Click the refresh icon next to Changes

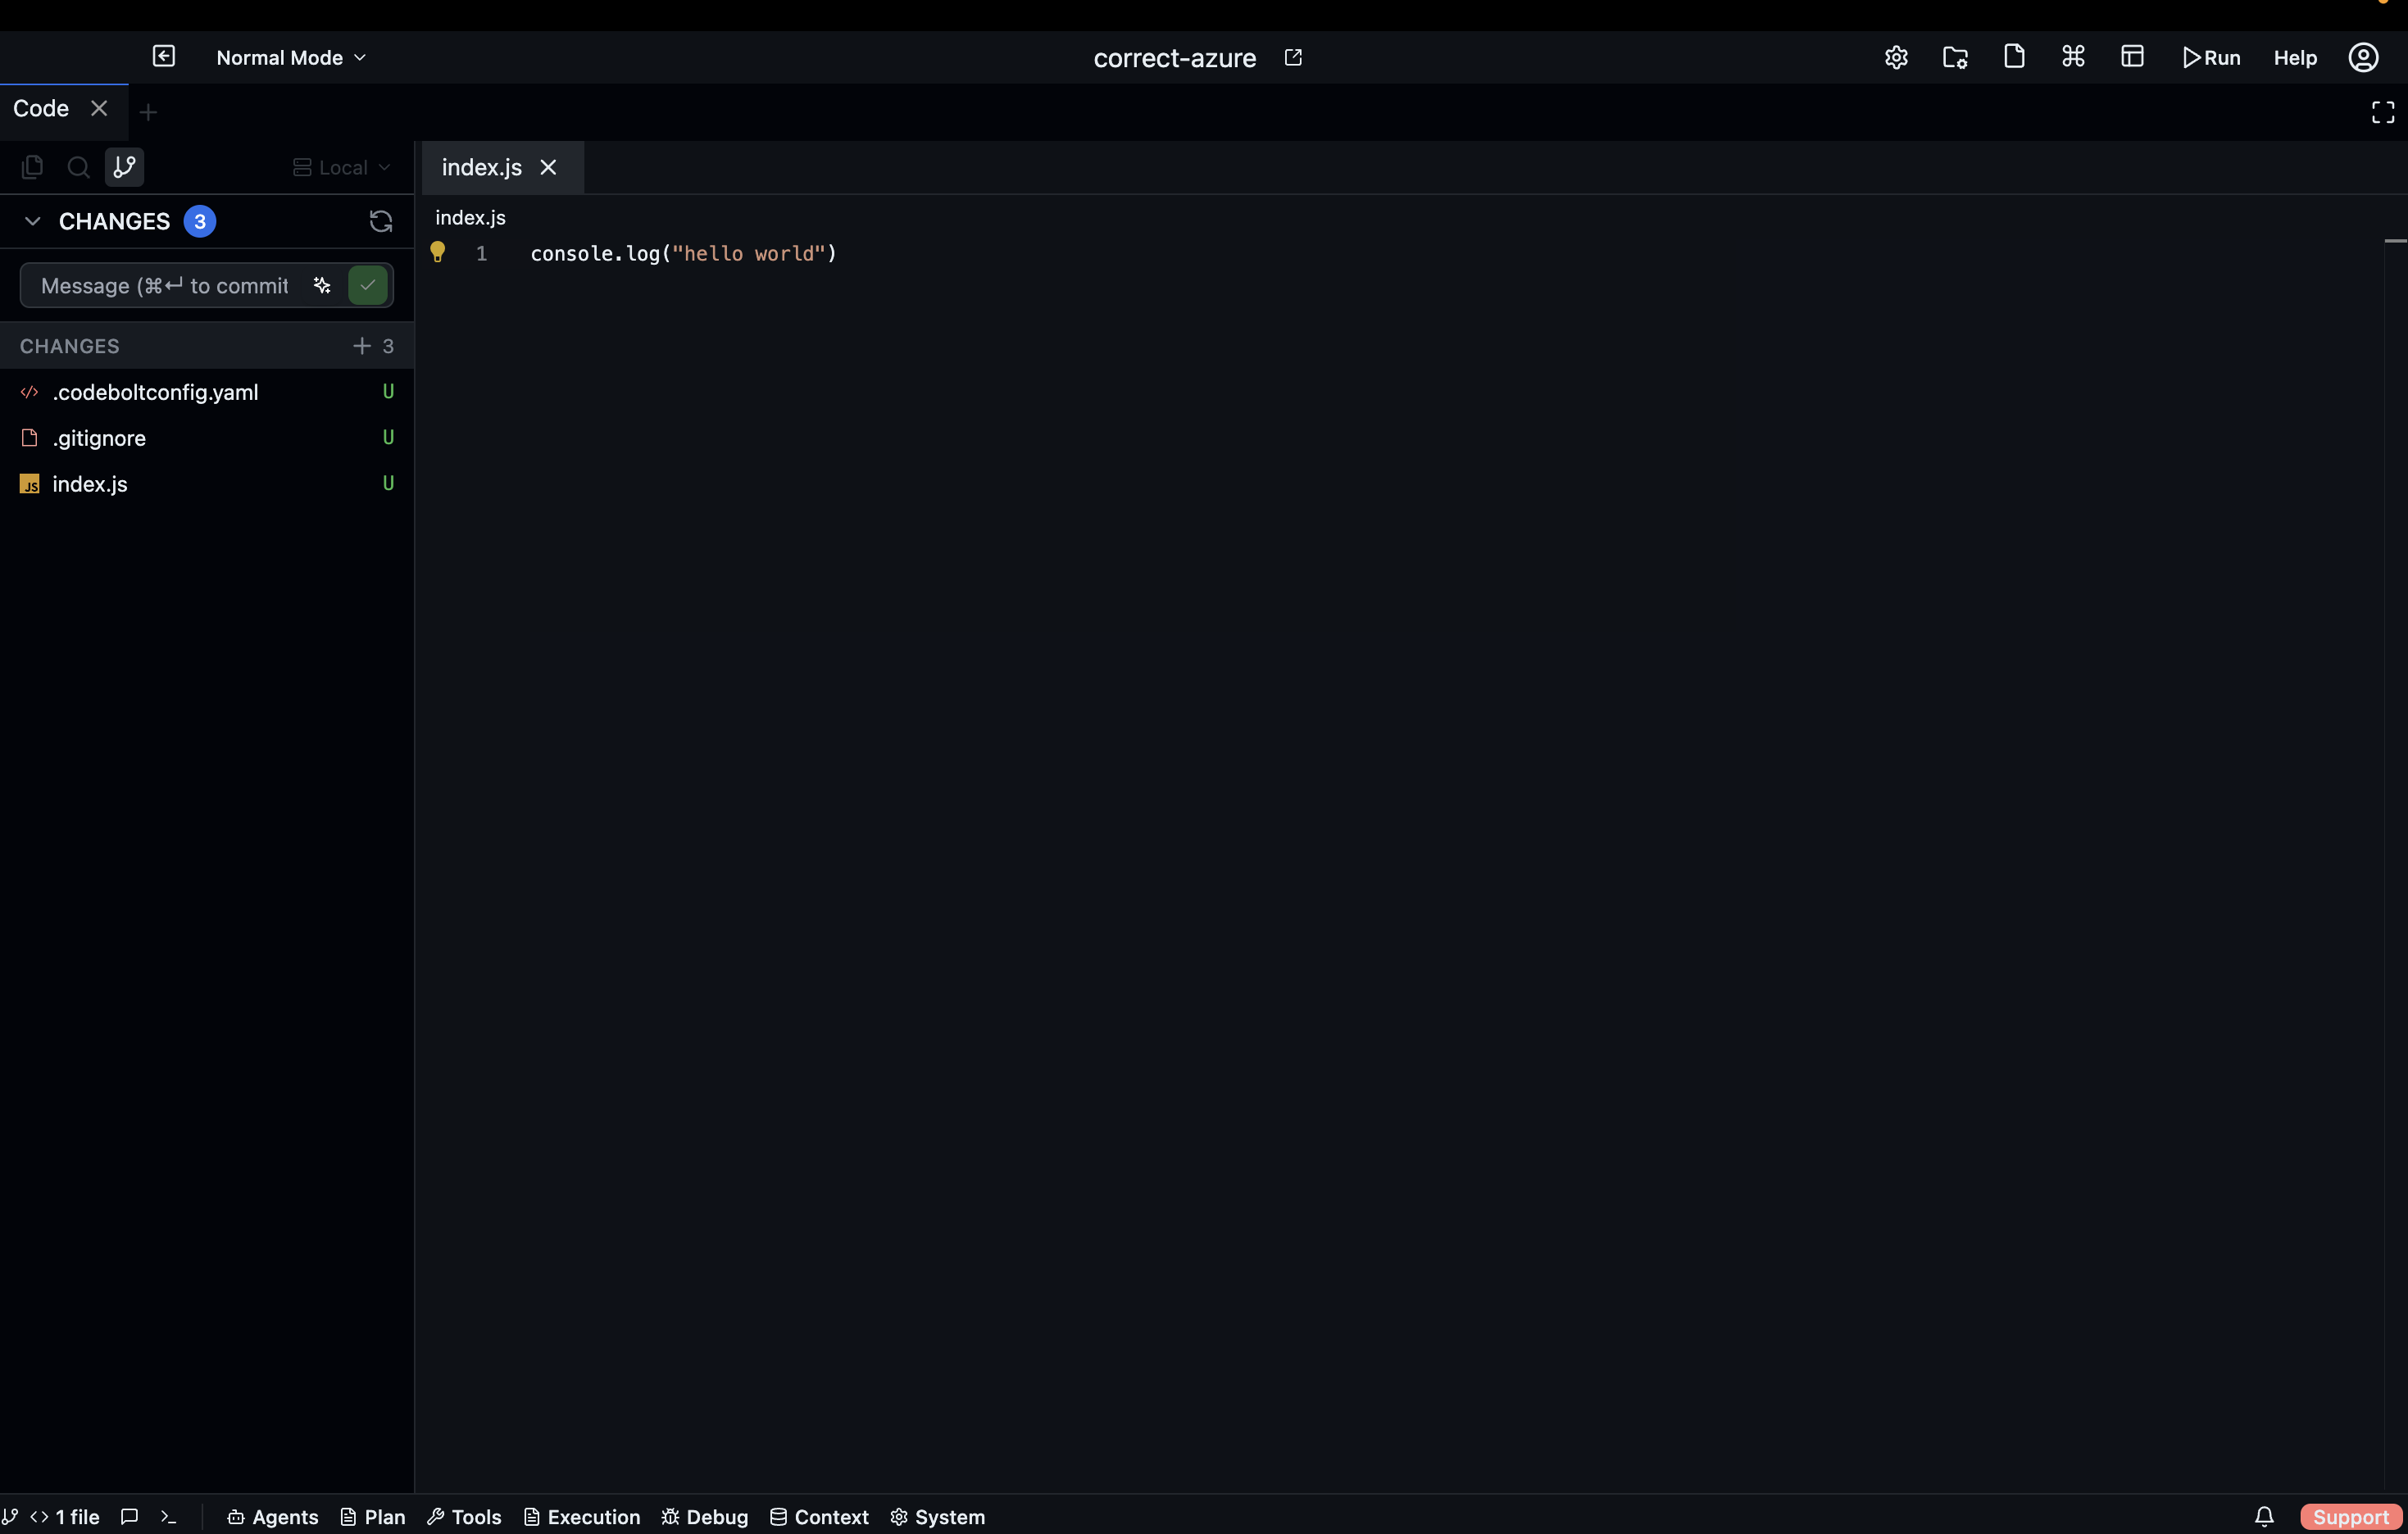379,221
